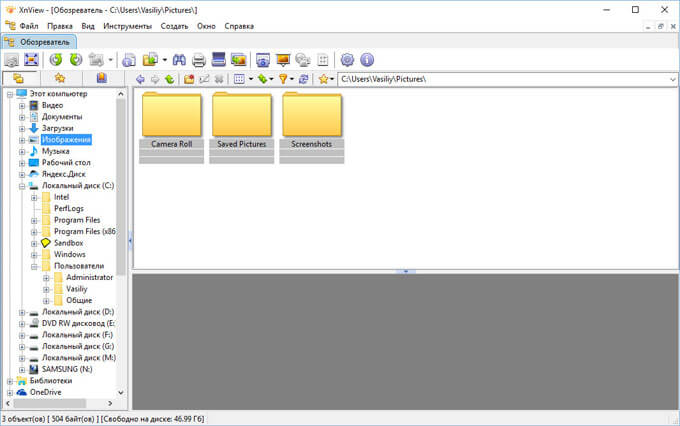The height and width of the screenshot is (426, 680).
Task: Expand the address path combo box
Action: (671, 78)
